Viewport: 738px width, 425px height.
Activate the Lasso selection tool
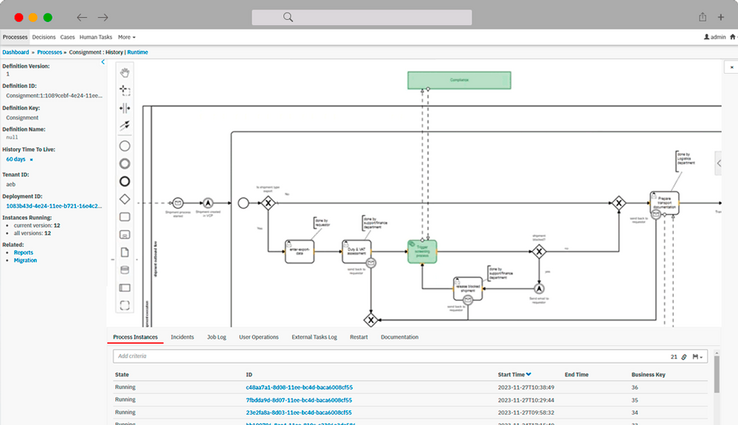click(125, 90)
